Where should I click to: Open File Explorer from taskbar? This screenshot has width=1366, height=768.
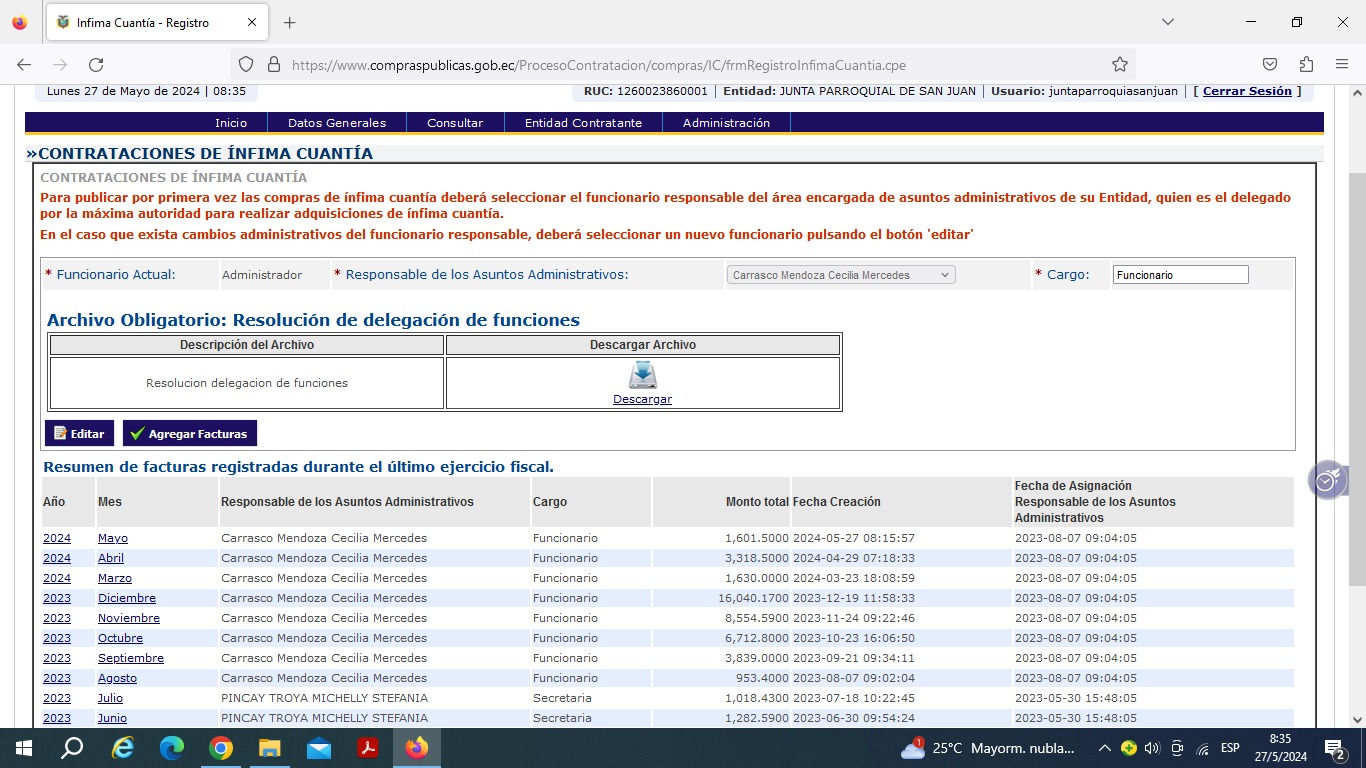[270, 748]
